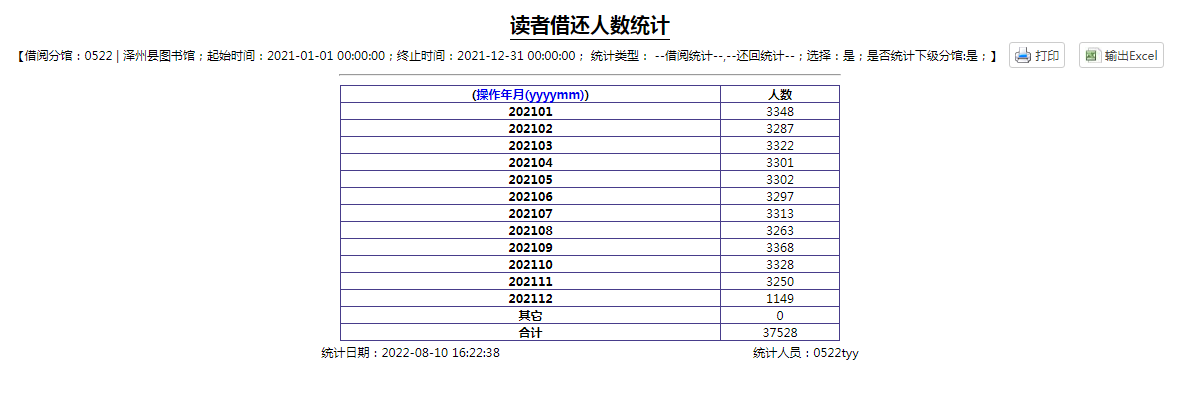Screen dimensions: 1194x398
Task: Select the 202106 row label
Action: click(x=530, y=196)
